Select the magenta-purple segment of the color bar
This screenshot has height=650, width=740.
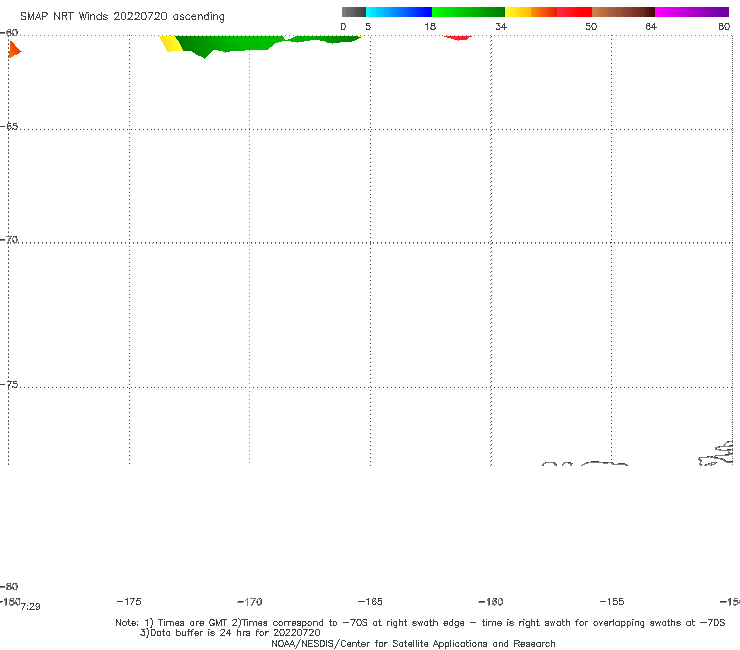pos(691,12)
